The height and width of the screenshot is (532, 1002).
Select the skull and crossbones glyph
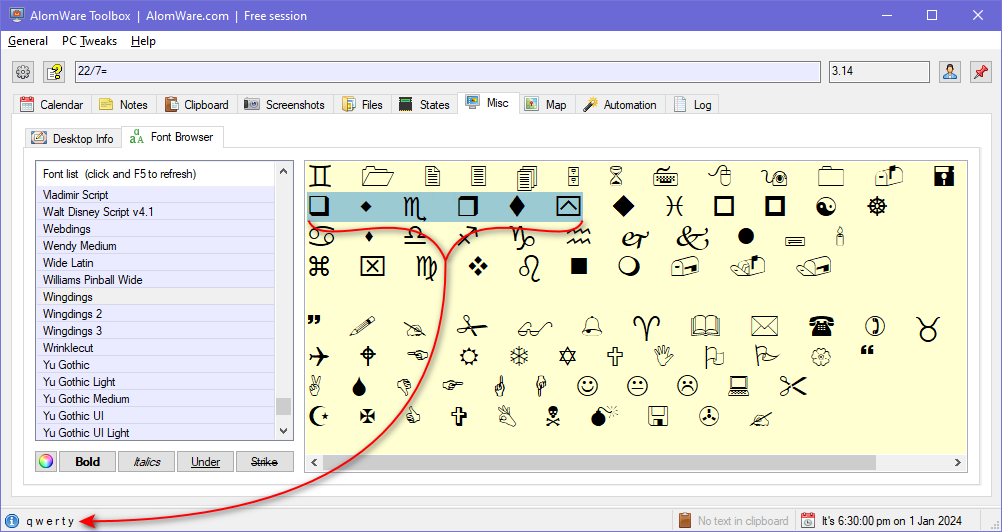(x=552, y=415)
